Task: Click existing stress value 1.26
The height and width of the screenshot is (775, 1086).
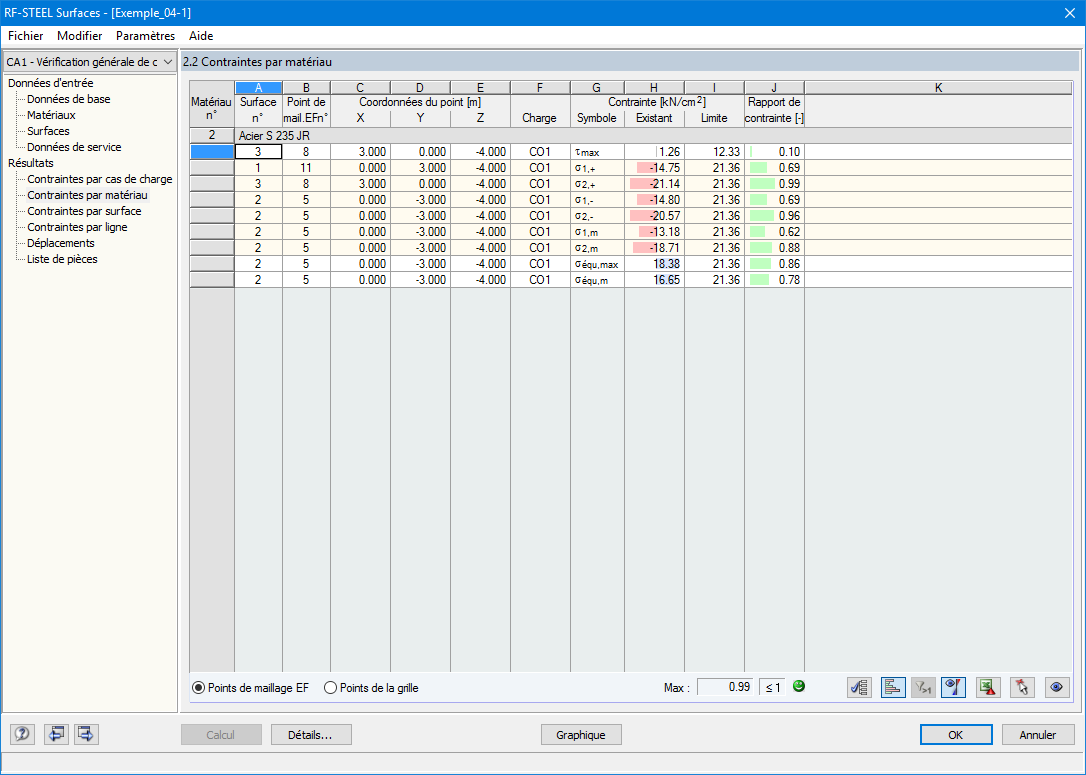Action: coord(654,152)
